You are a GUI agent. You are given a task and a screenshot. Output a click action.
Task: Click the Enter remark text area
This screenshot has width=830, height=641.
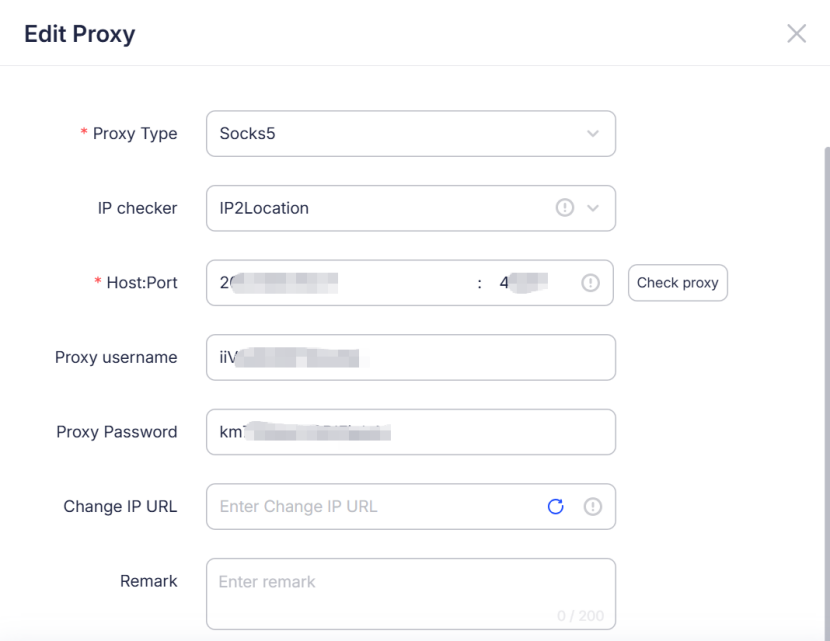(x=411, y=594)
